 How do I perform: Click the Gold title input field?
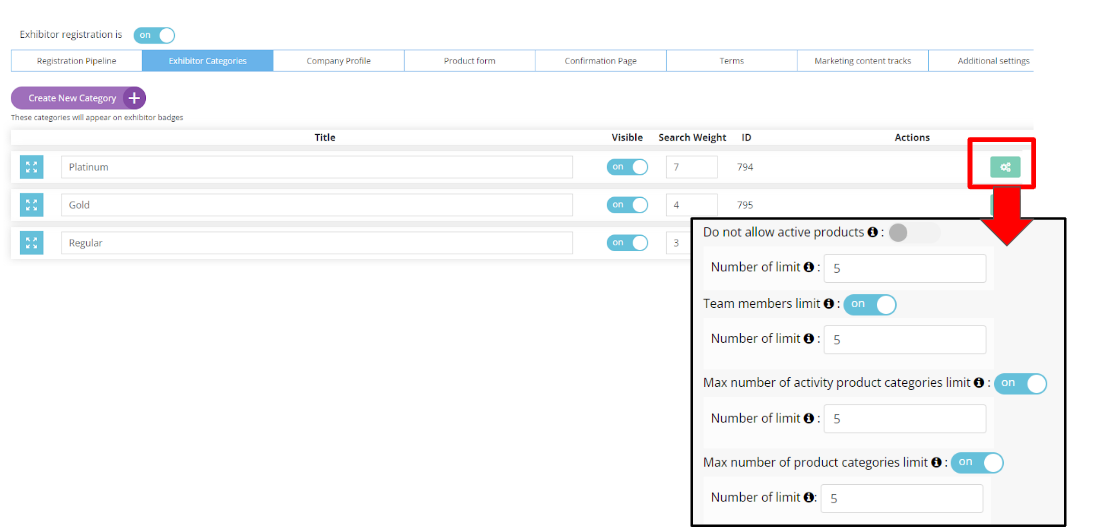317,205
